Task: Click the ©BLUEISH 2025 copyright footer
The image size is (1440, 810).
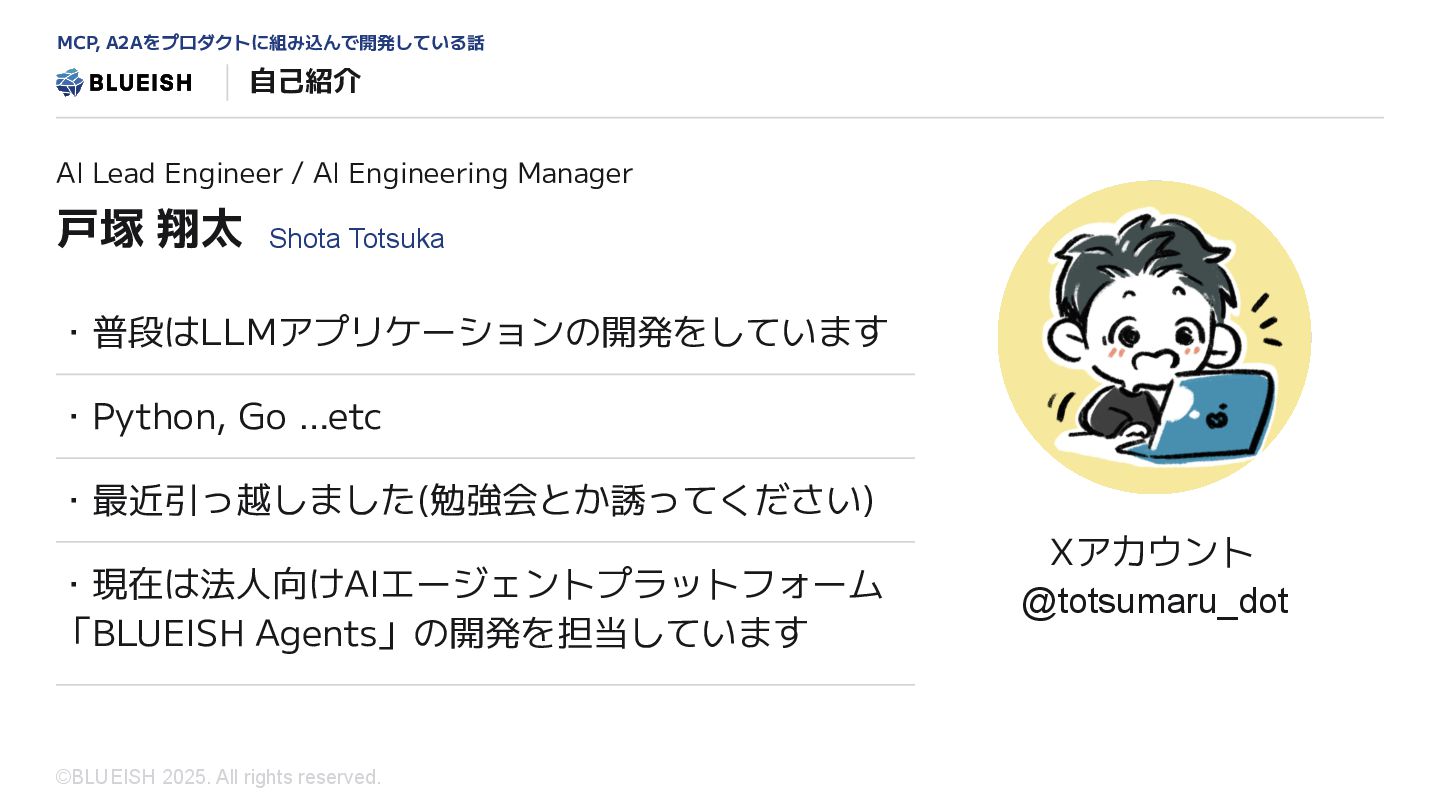Action: coord(218,777)
